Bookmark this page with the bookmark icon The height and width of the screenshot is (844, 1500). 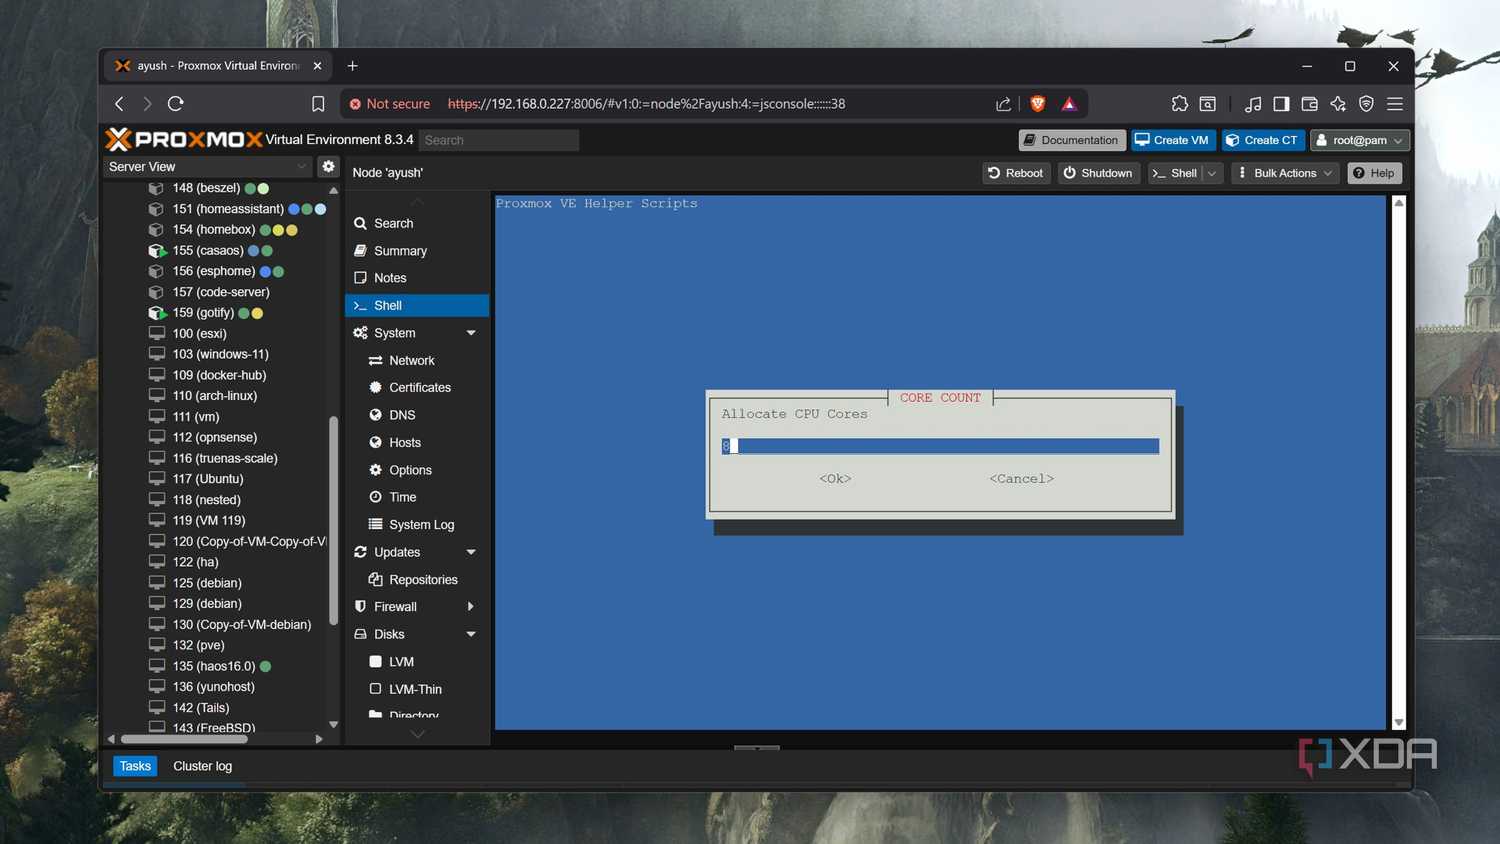pyautogui.click(x=318, y=104)
